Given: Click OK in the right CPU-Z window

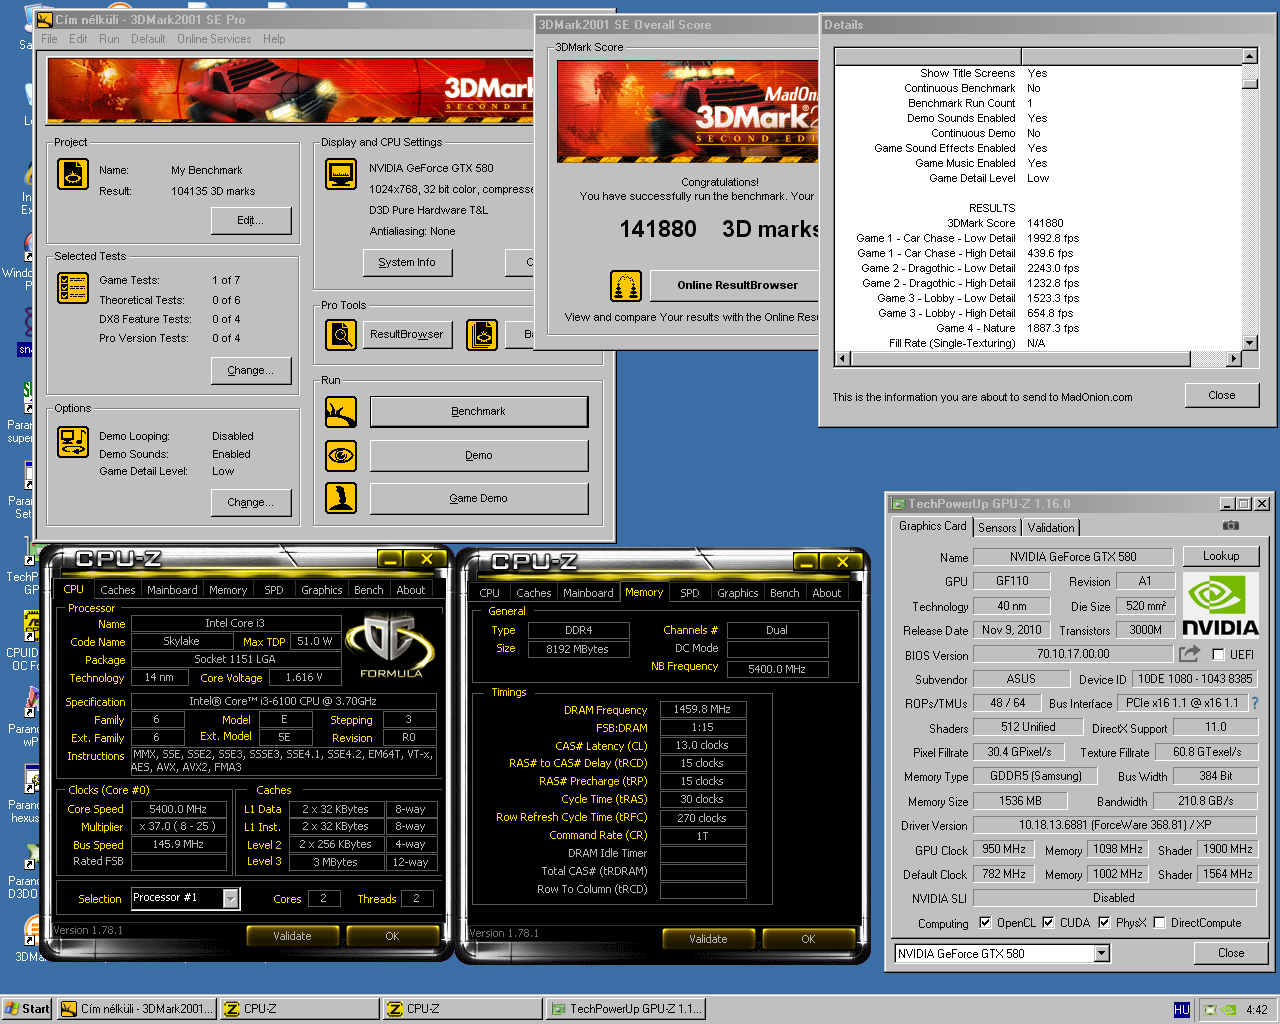Looking at the screenshot, I should (808, 939).
